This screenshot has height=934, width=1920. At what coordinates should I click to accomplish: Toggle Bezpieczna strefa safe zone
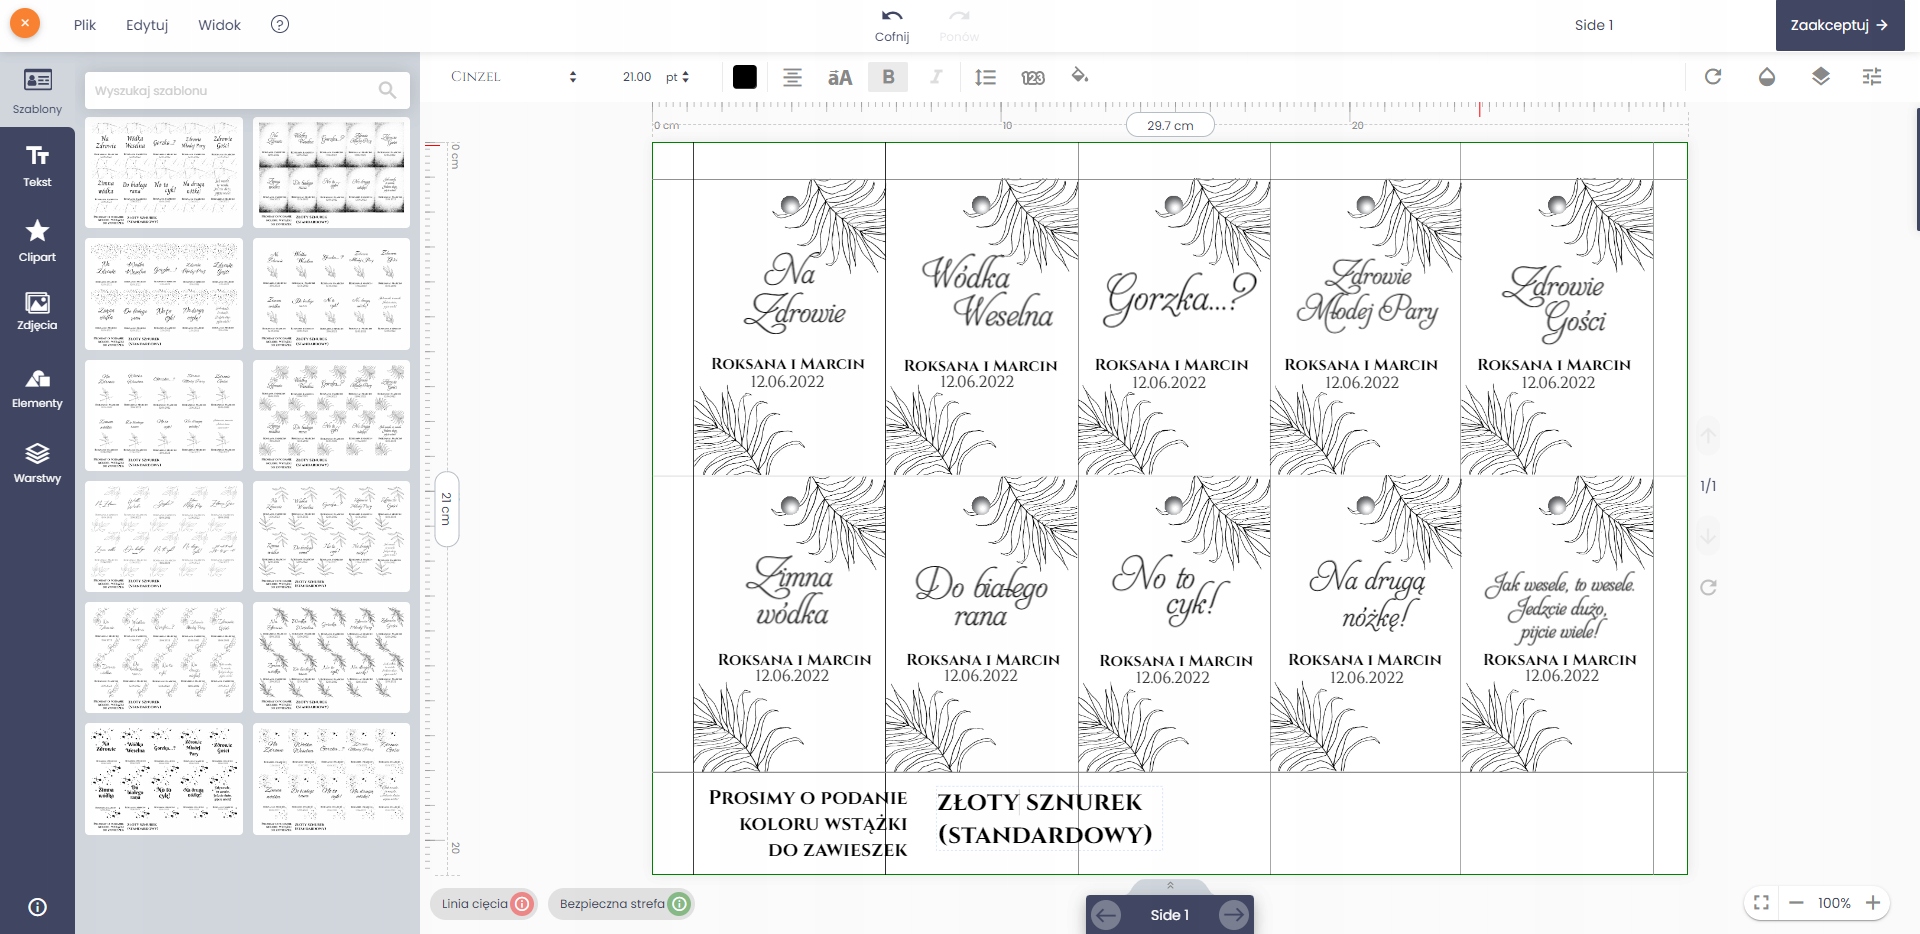622,904
